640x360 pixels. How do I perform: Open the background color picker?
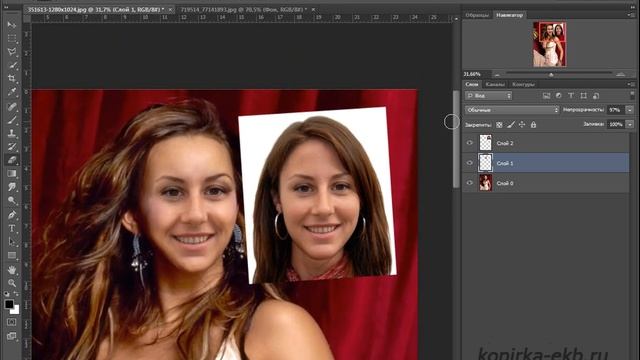16,311
